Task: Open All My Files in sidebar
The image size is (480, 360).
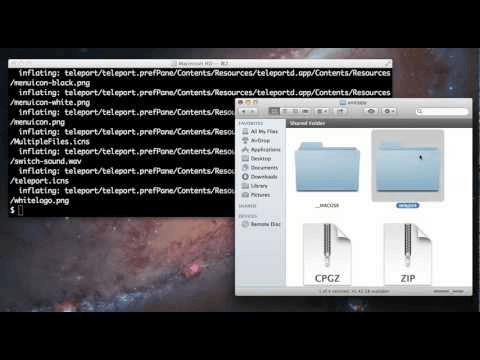Action: tap(260, 131)
